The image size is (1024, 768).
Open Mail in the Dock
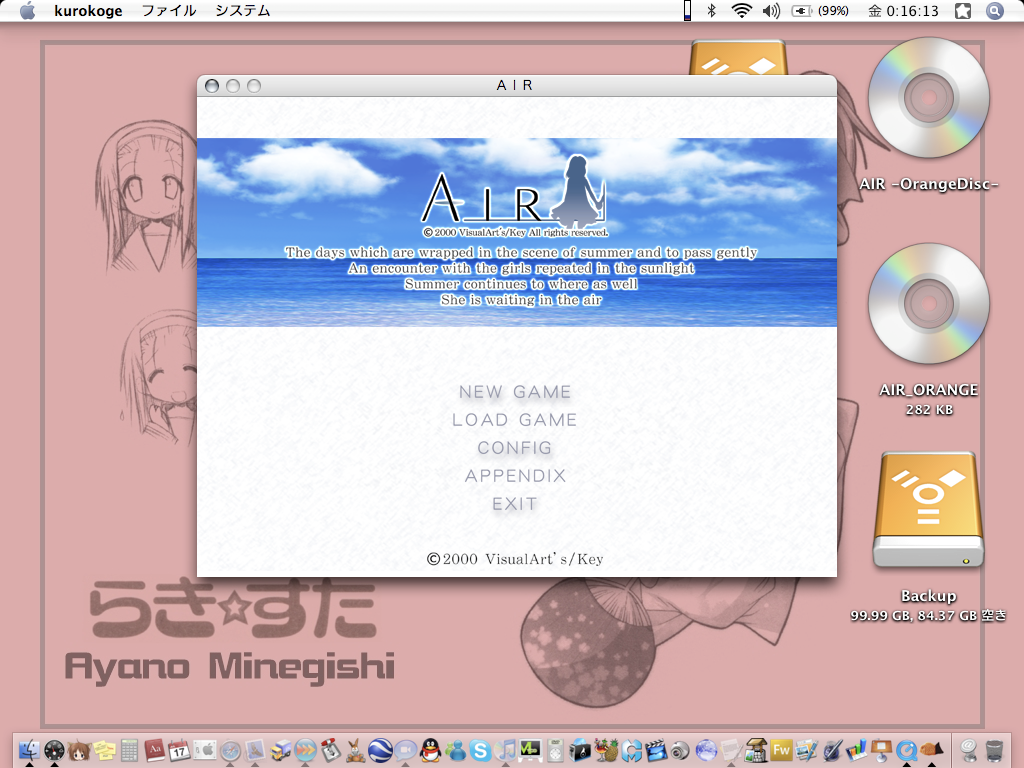coord(255,750)
